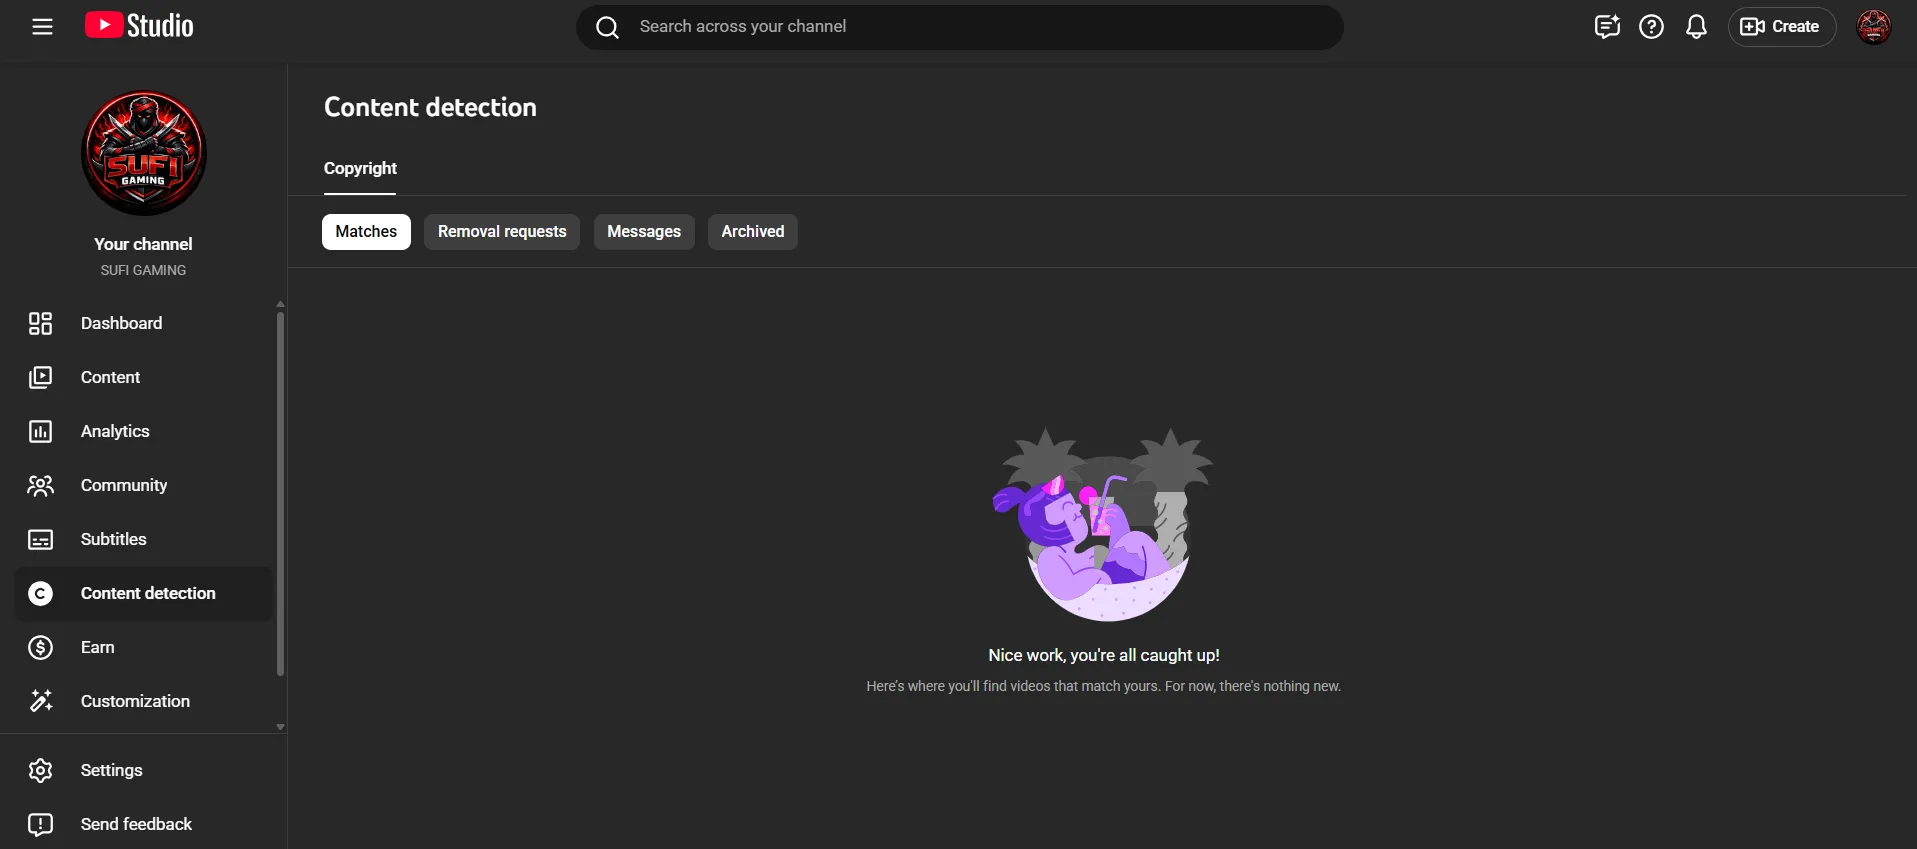Click the Dashboard grid icon
This screenshot has width=1917, height=849.
[x=40, y=323]
